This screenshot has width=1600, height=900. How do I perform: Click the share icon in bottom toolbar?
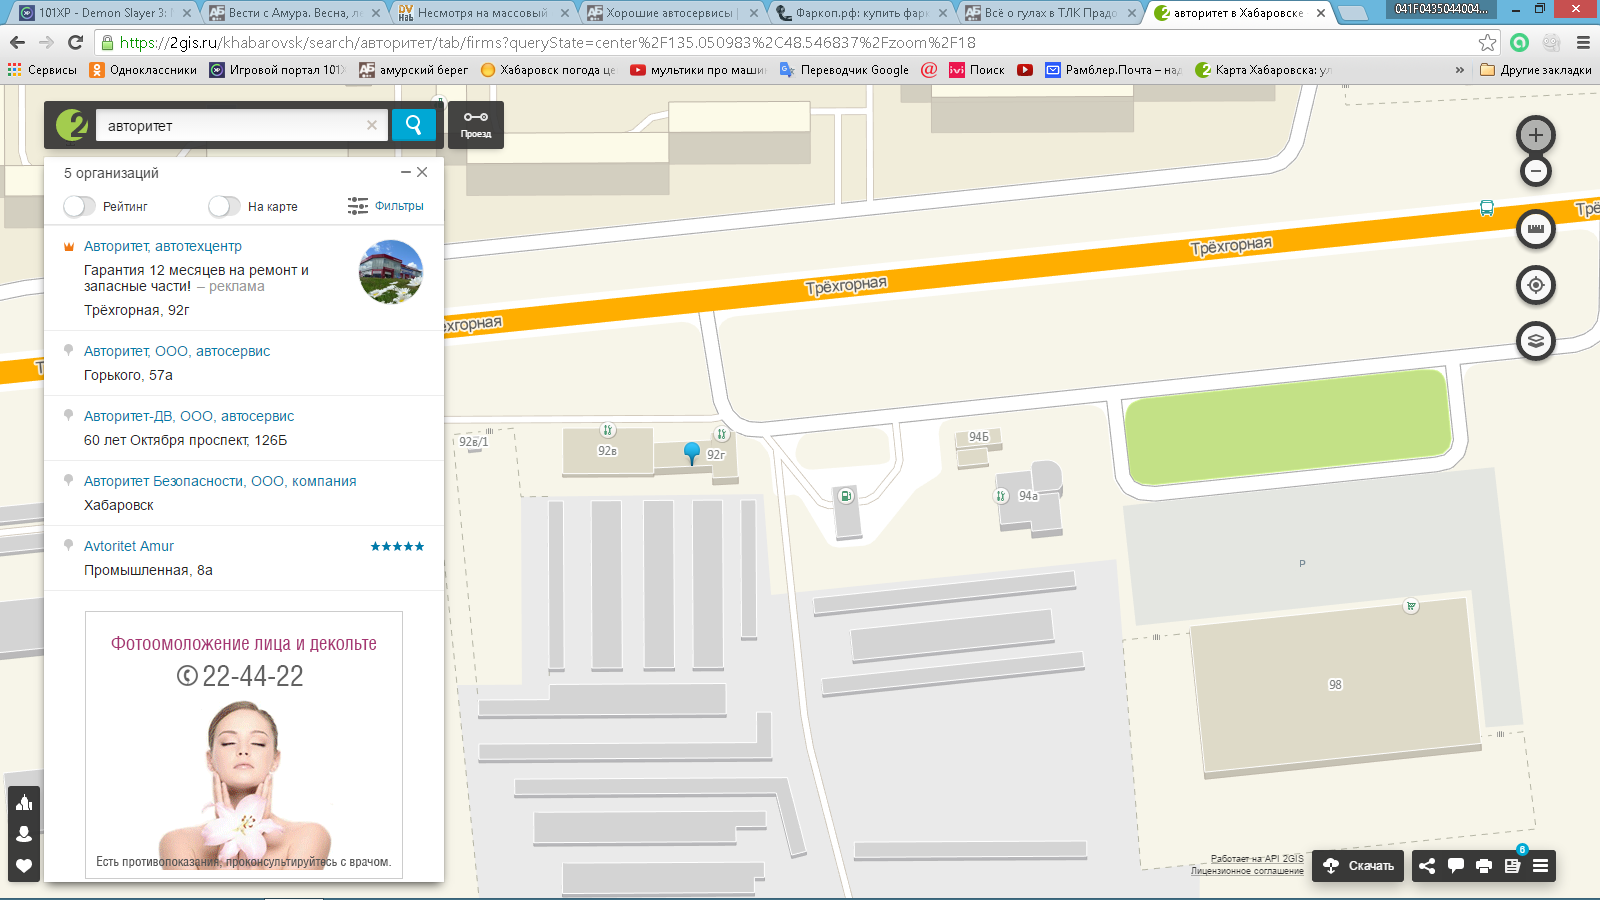tap(1427, 866)
